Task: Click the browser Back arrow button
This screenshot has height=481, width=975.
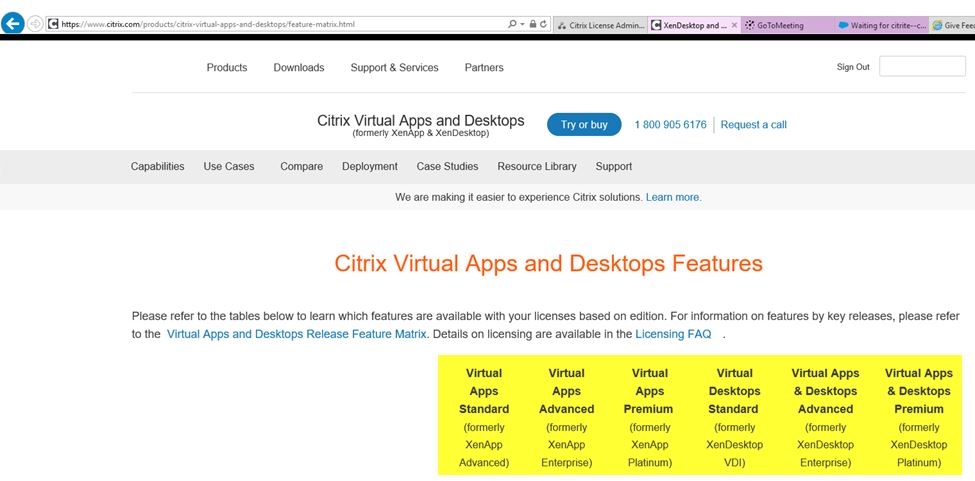Action: click(13, 24)
